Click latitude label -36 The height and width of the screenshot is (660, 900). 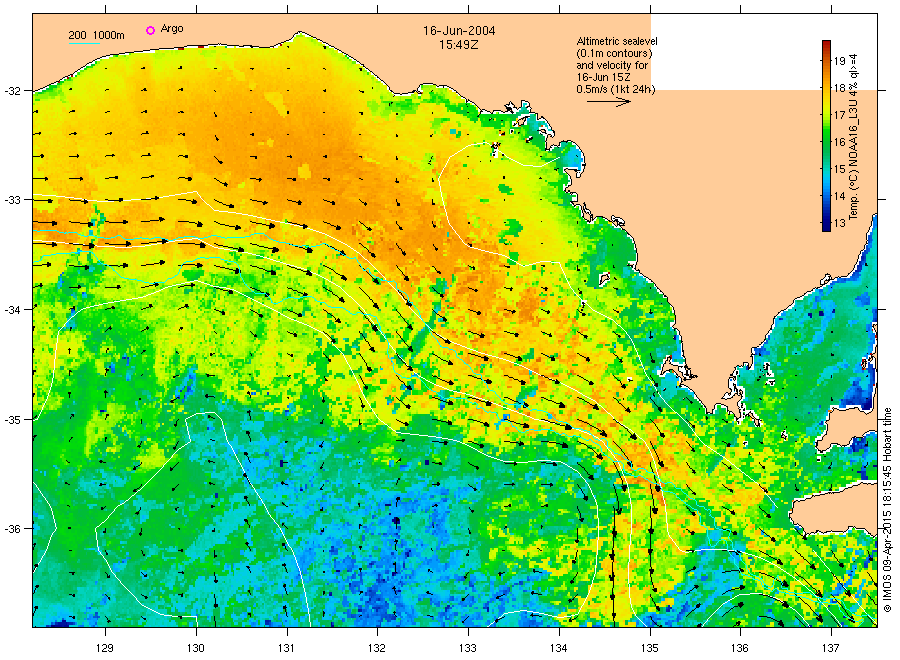coord(12,529)
